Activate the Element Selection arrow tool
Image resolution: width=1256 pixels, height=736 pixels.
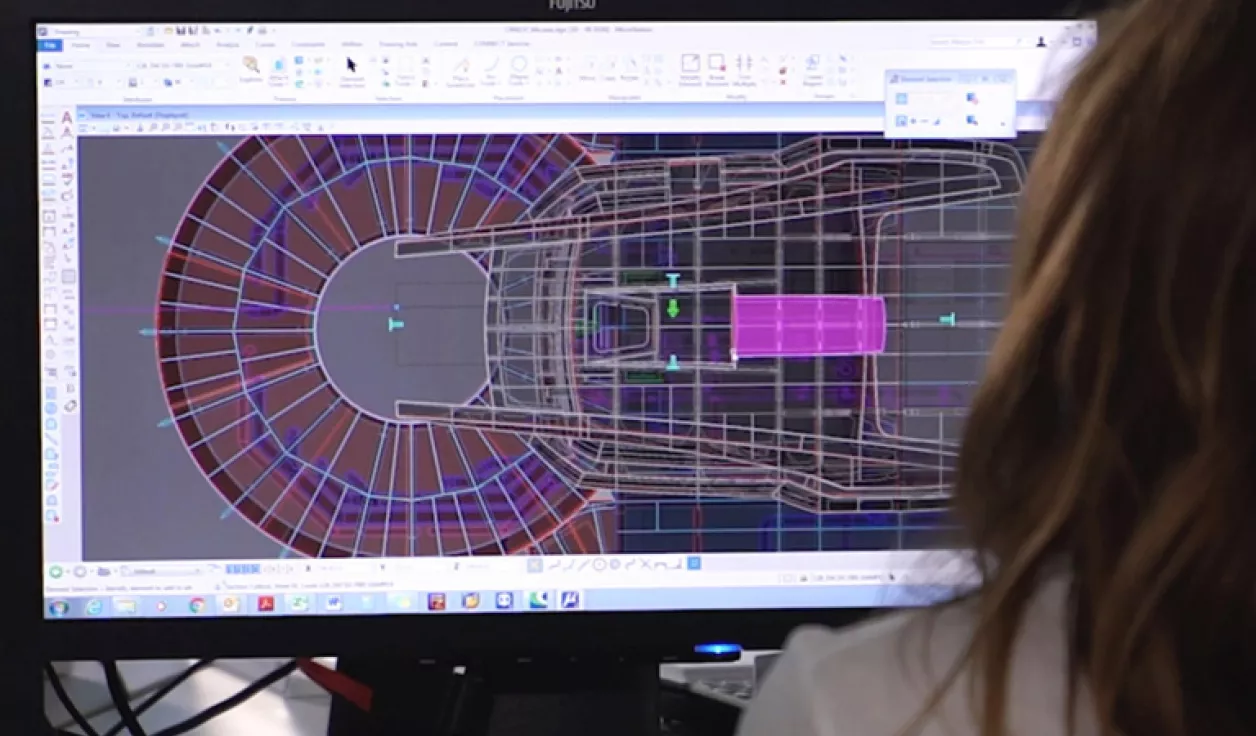pyautogui.click(x=352, y=71)
